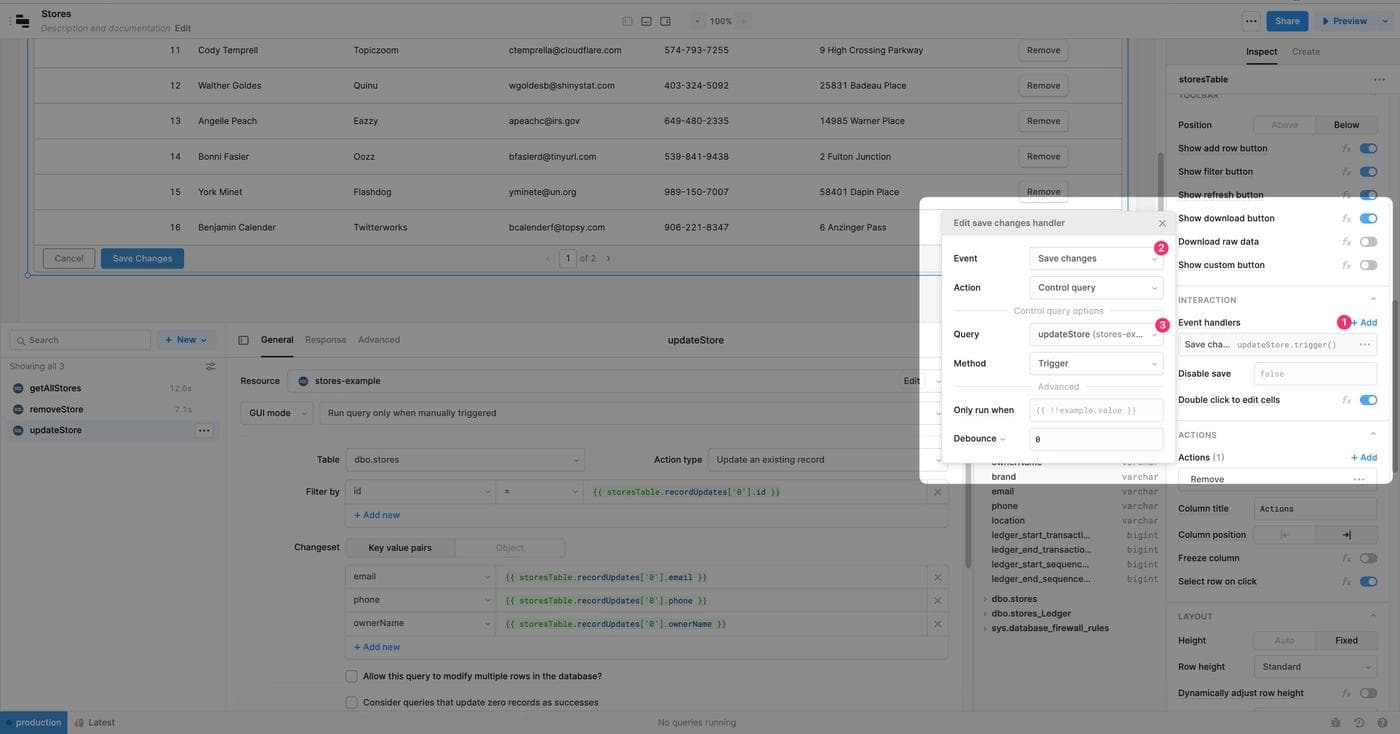The width and height of the screenshot is (1400, 734).
Task: Open the three-dots menu beside Share
Action: point(1250,21)
